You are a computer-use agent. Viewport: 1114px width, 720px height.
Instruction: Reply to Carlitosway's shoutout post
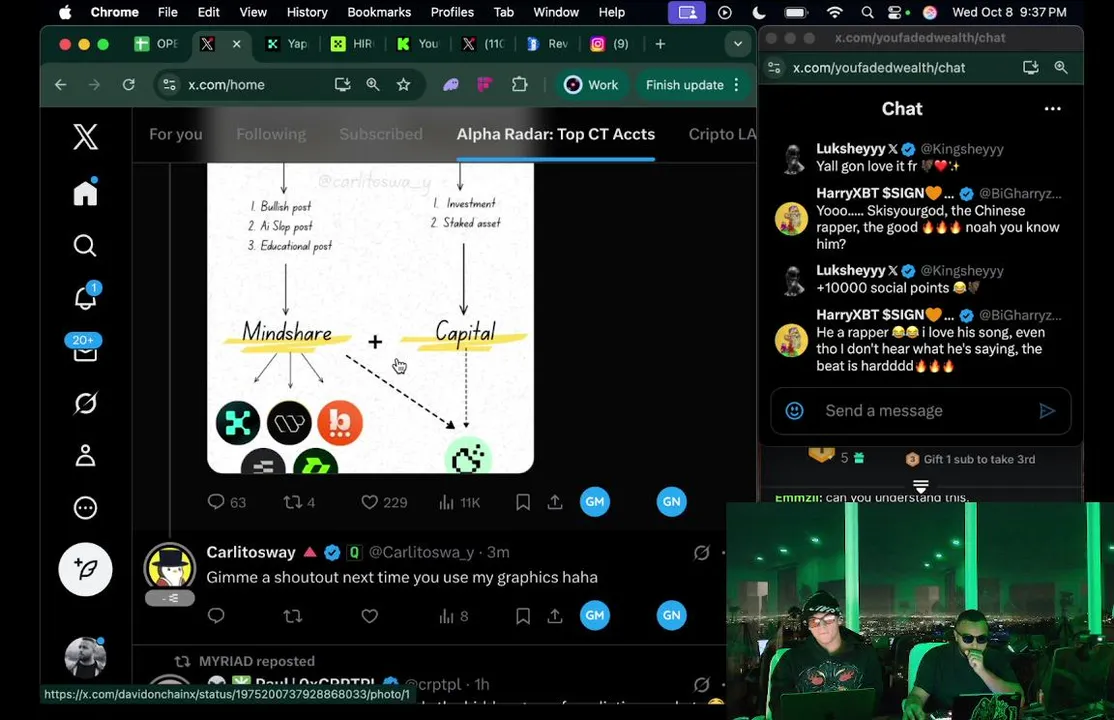(216, 616)
